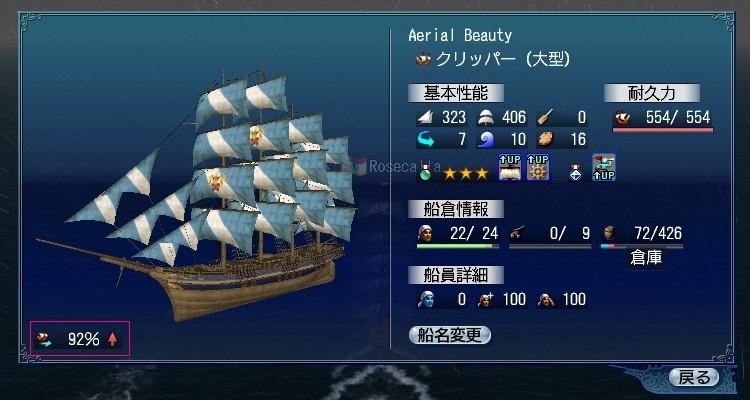Select the armor icon beside 16
The image size is (750, 400).
tap(546, 139)
